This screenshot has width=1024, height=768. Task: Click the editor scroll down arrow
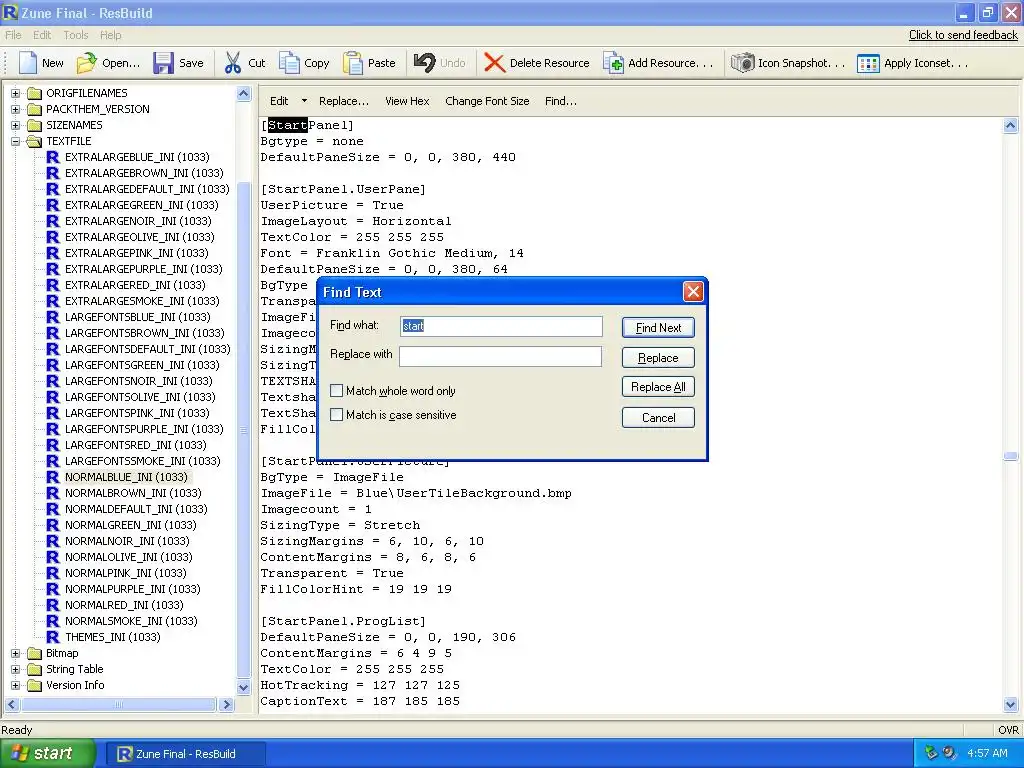coord(1010,704)
